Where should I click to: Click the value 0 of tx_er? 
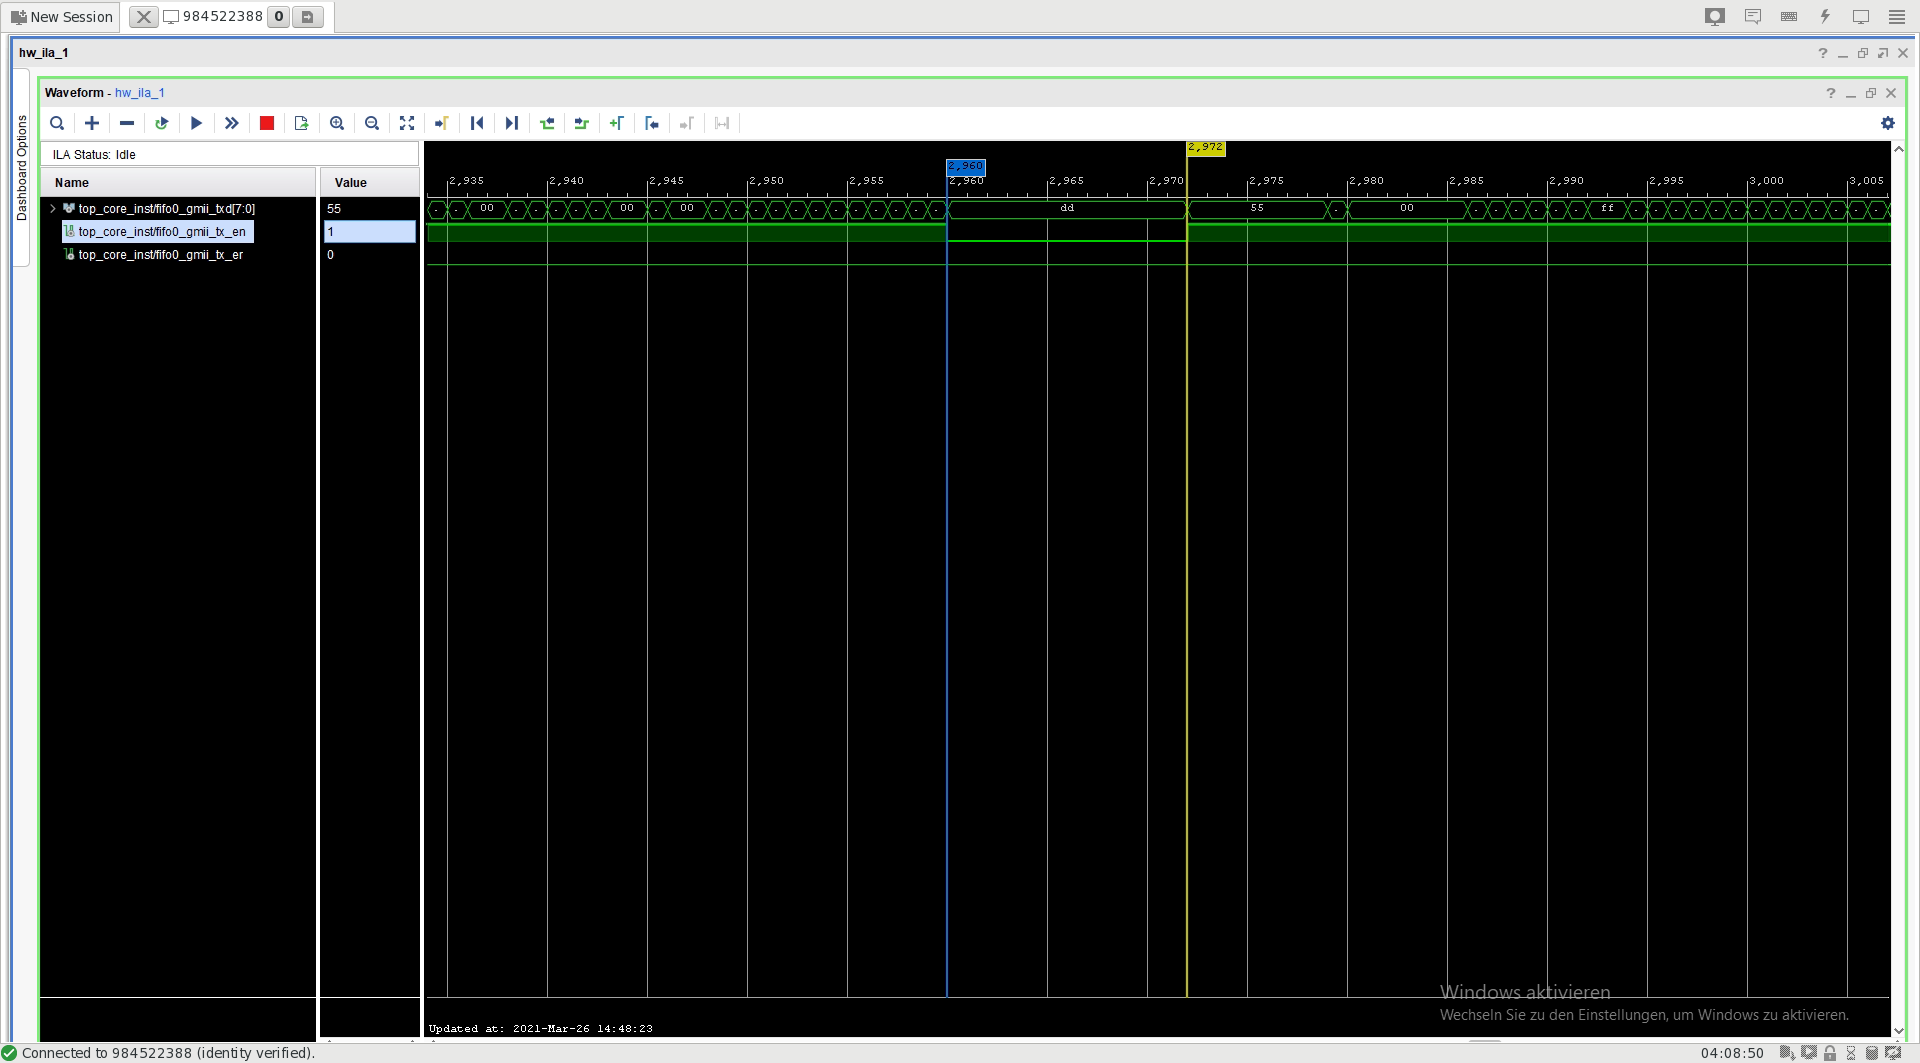[331, 255]
